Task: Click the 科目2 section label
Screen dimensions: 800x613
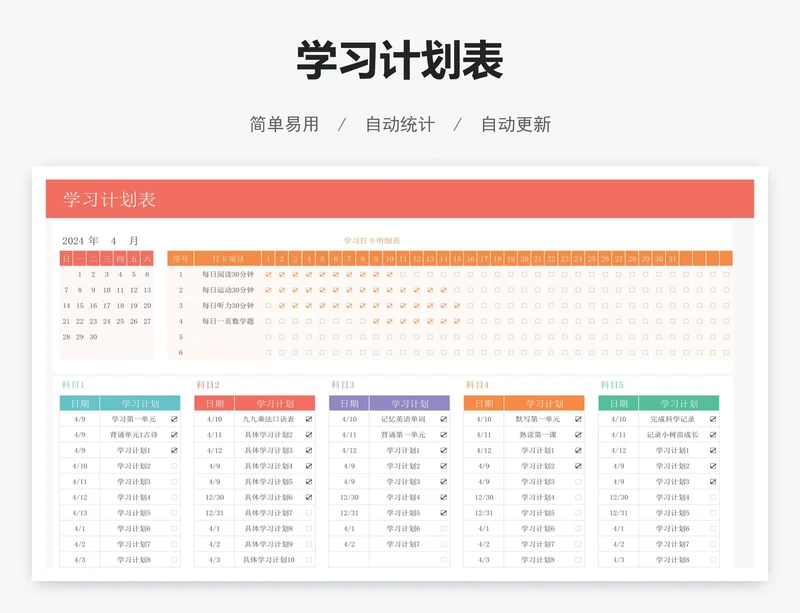Action: tap(208, 385)
